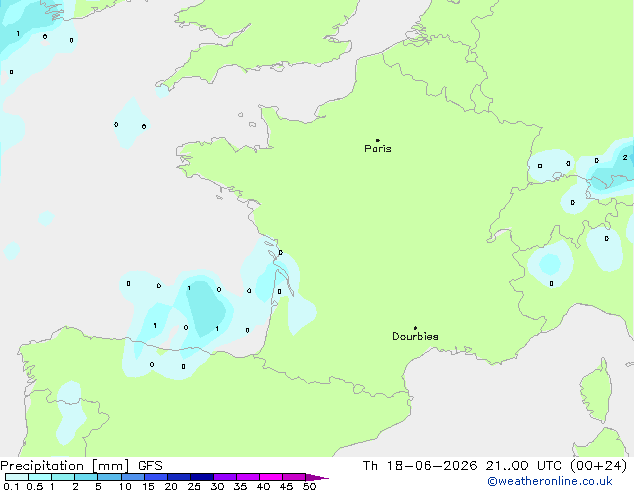Click the '50' legend scale label

309,486
